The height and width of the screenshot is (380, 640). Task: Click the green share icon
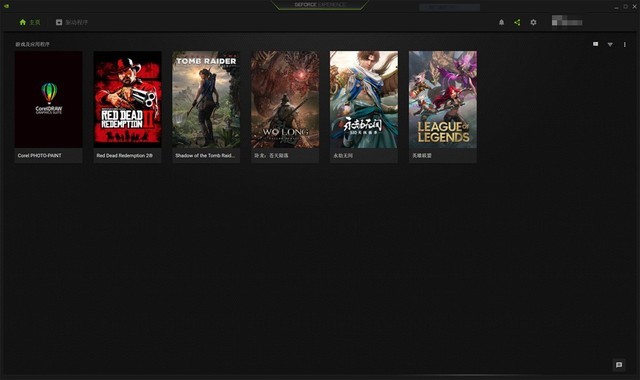click(517, 22)
